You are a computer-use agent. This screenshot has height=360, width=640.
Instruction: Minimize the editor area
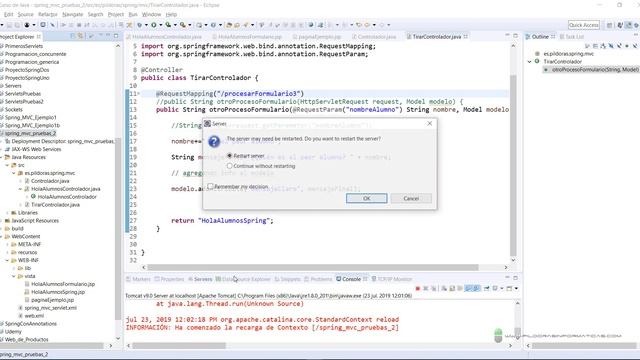(x=507, y=36)
